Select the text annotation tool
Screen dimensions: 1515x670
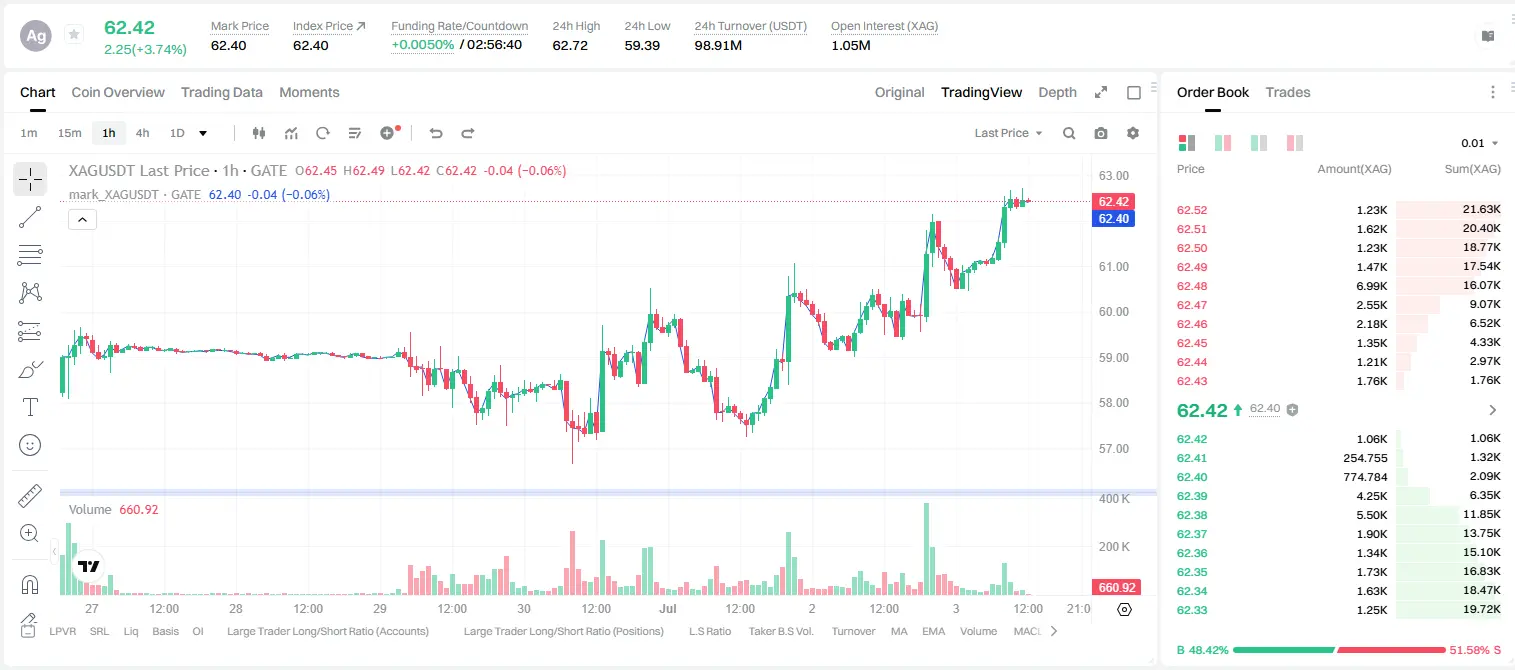coord(30,407)
